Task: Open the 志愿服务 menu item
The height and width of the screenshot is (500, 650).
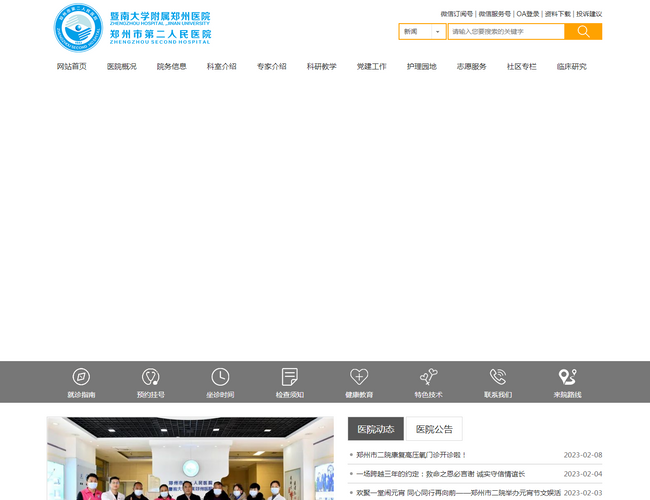Action: (x=472, y=66)
